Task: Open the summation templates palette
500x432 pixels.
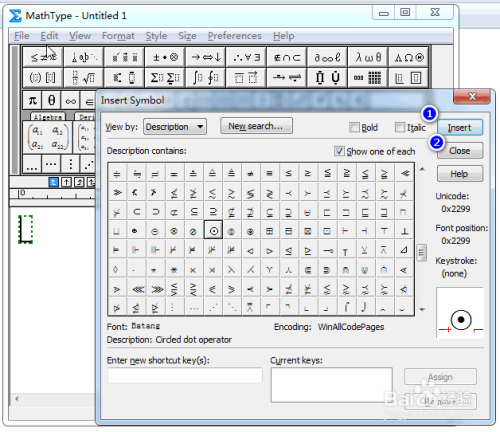Action: tap(165, 78)
